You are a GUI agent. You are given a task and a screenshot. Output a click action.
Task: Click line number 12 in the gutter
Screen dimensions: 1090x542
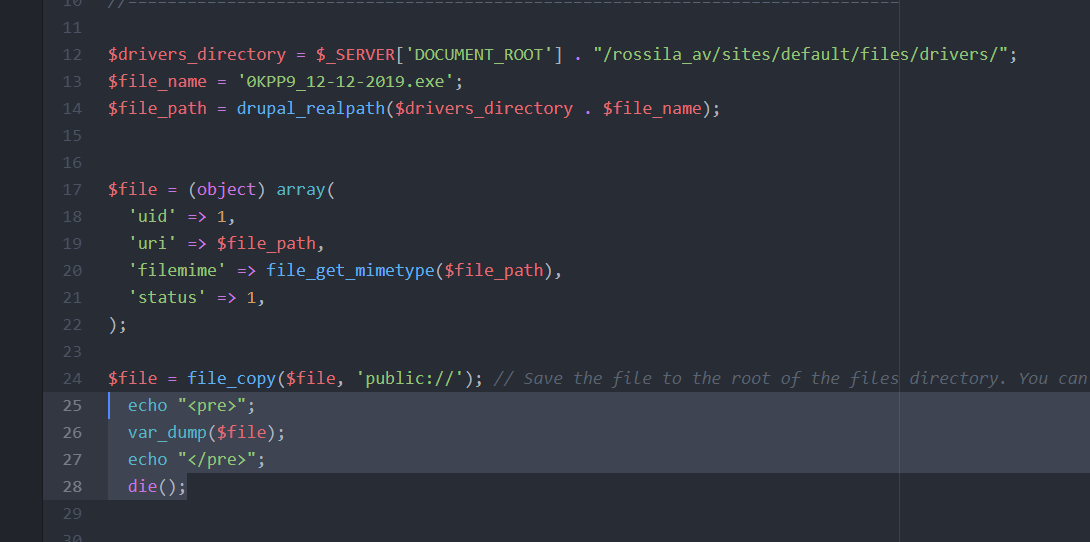point(71,54)
